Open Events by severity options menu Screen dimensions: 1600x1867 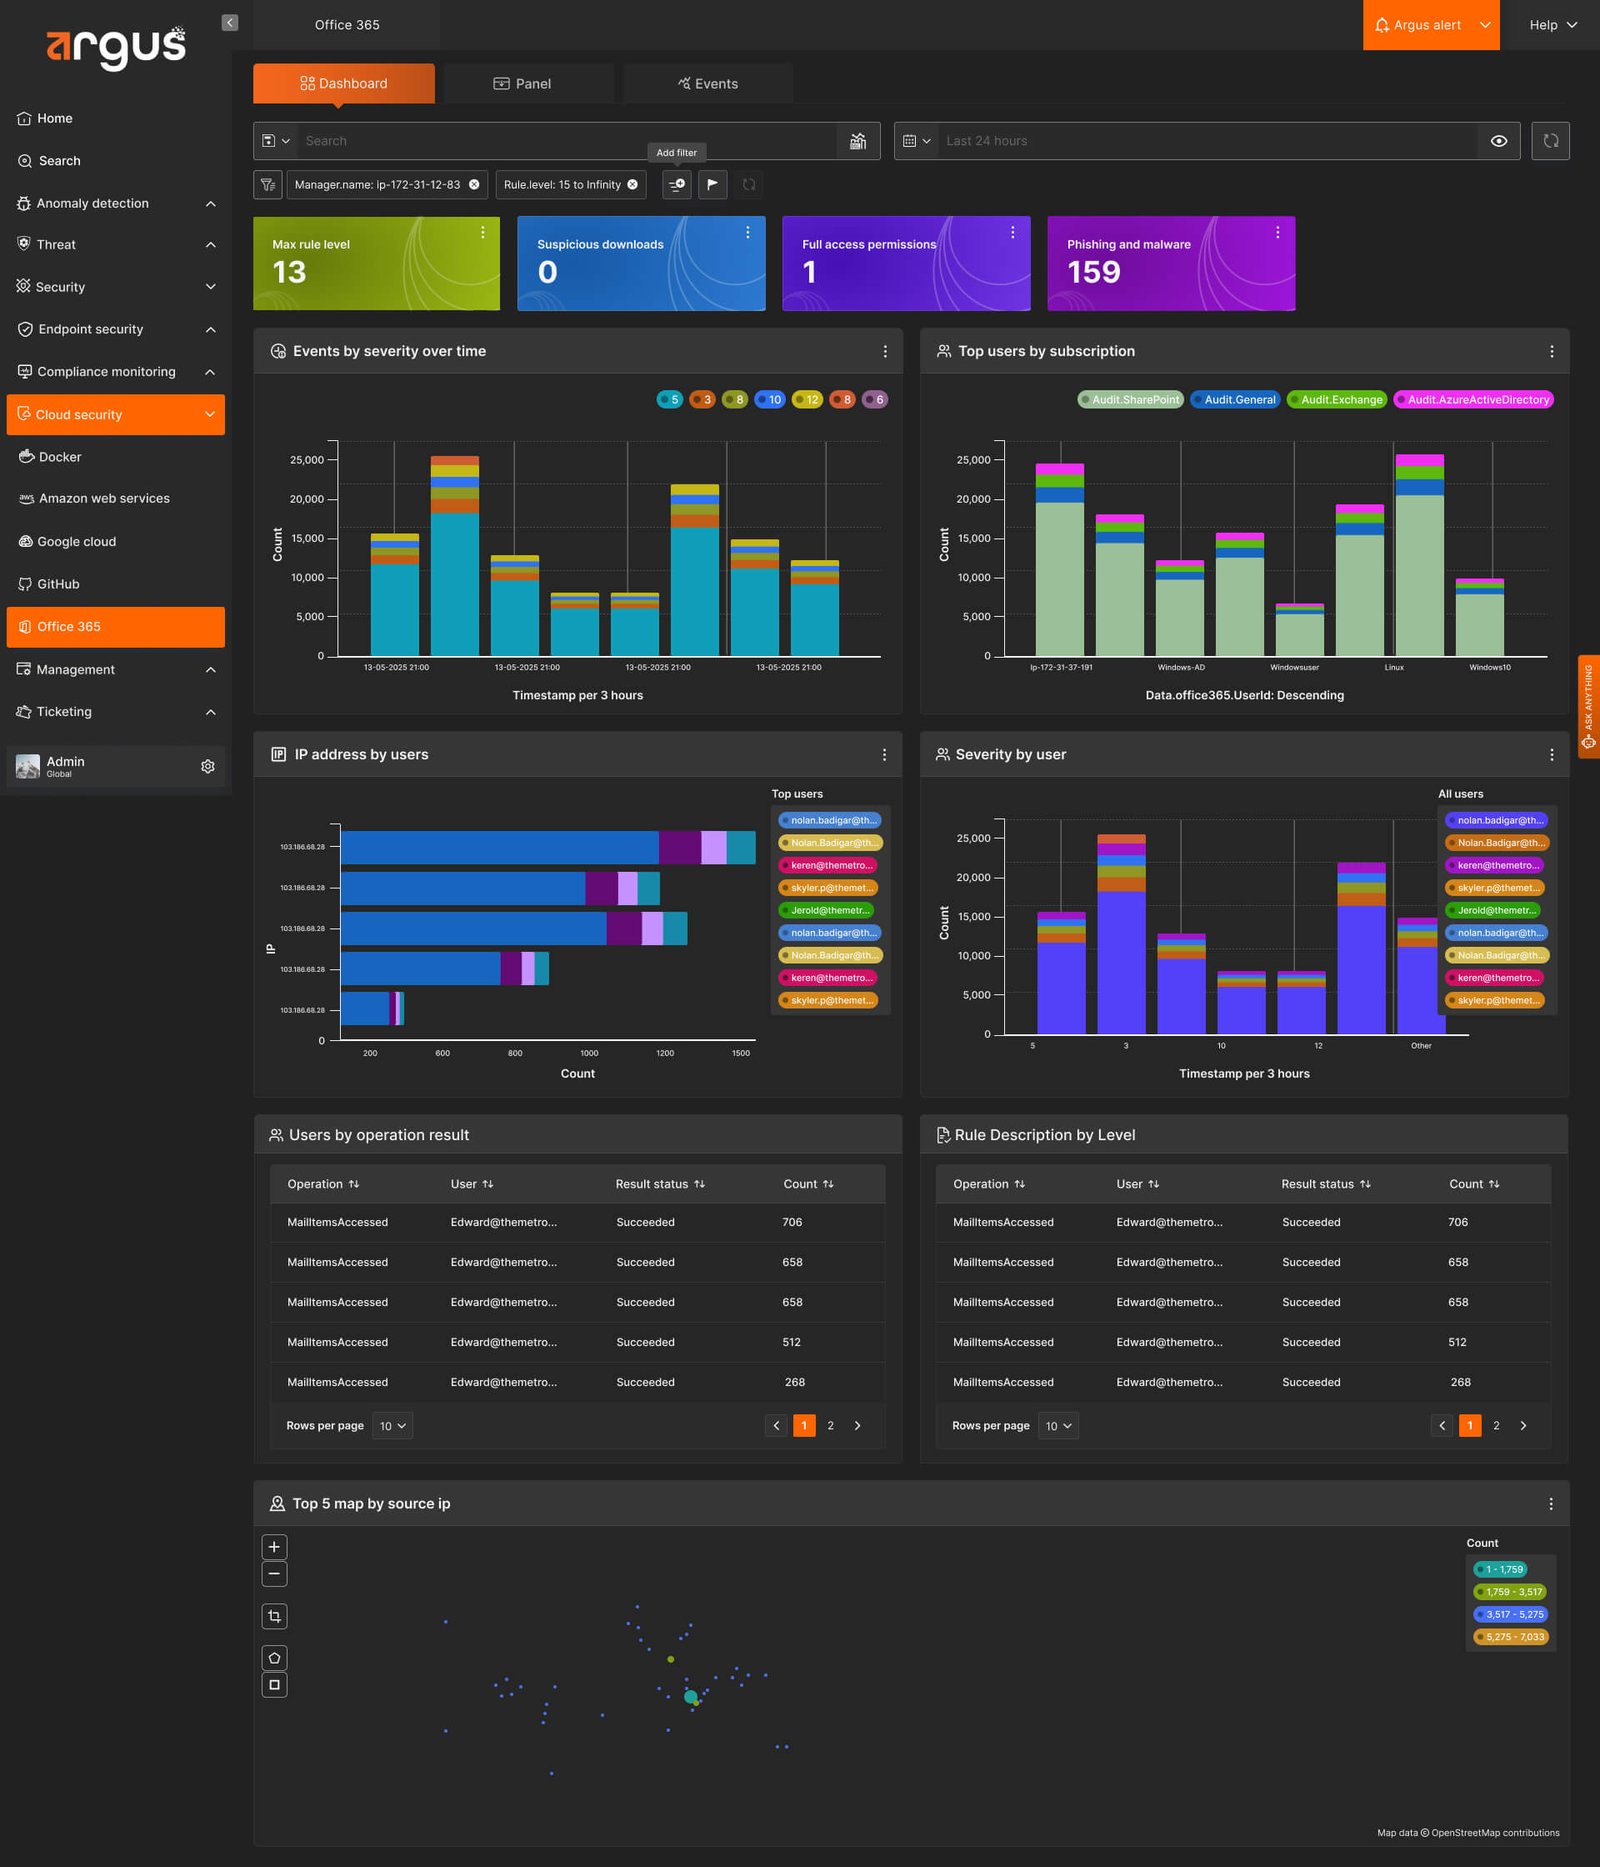[885, 351]
